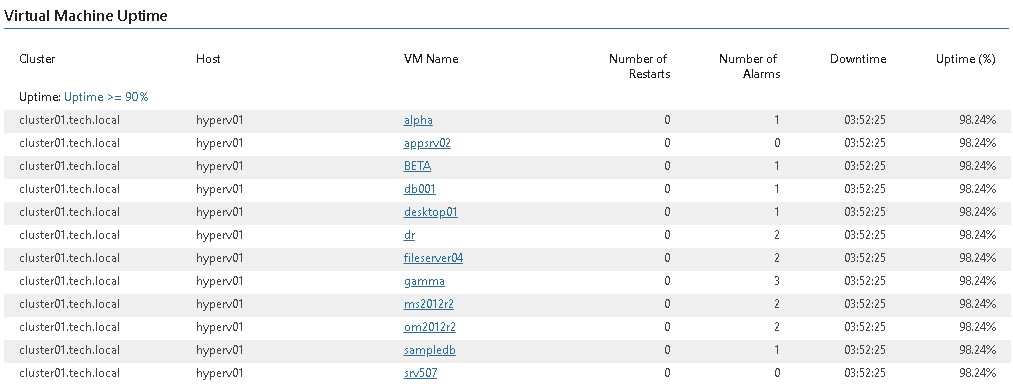Image resolution: width=1013 pixels, height=384 pixels.
Task: Open the om2012r2 VM link
Action: (x=430, y=327)
